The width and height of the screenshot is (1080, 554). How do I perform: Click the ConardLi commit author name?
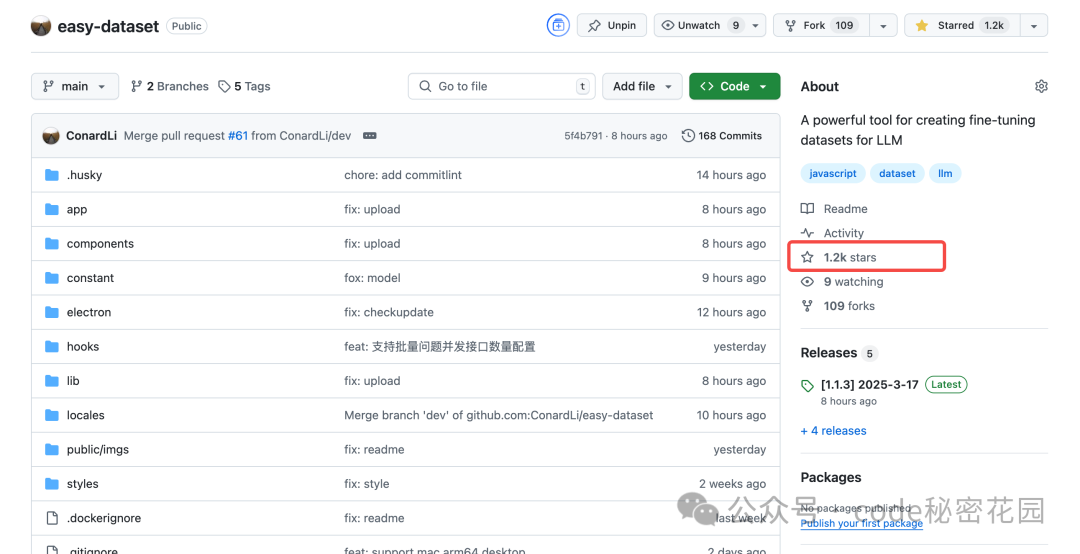point(91,136)
